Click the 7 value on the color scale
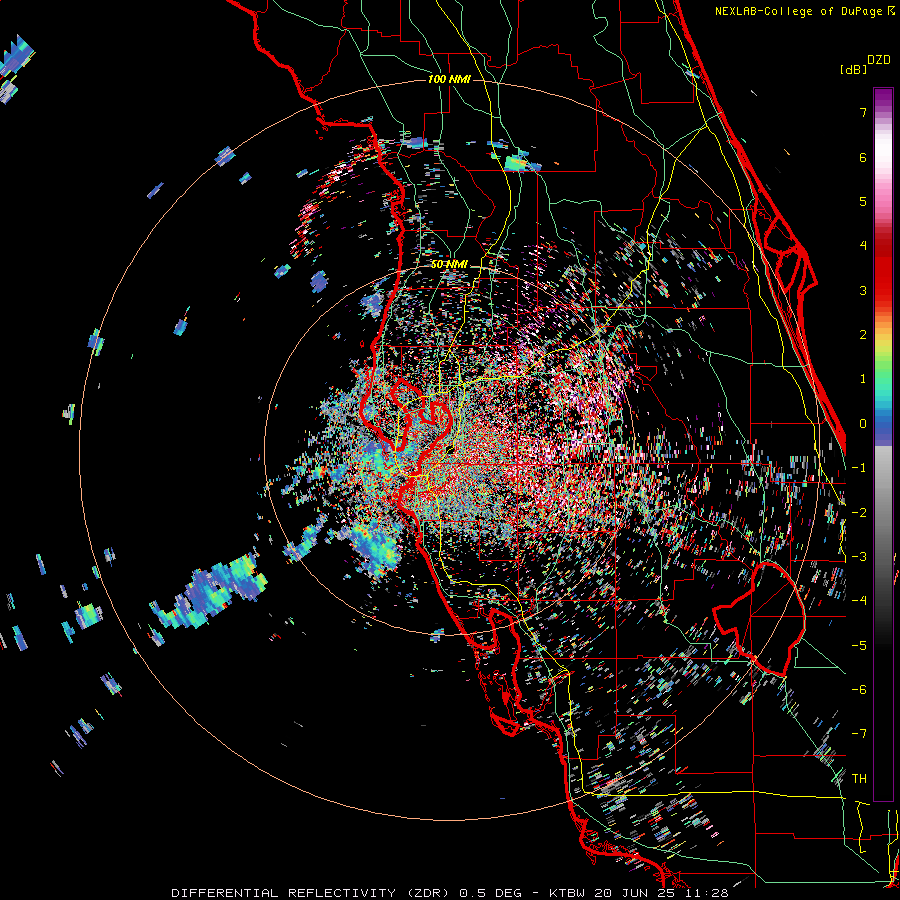Image resolution: width=900 pixels, height=900 pixels. click(x=863, y=112)
